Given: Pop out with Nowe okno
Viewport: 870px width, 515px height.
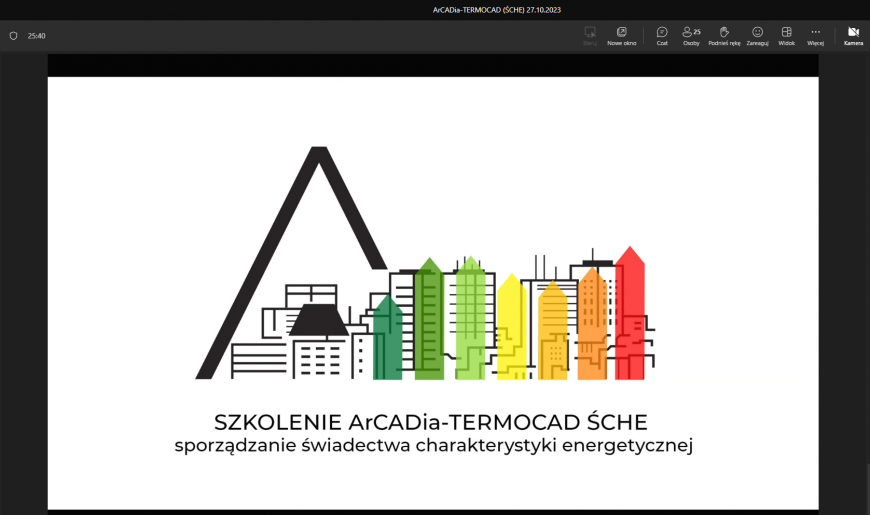Looking at the screenshot, I should (621, 36).
